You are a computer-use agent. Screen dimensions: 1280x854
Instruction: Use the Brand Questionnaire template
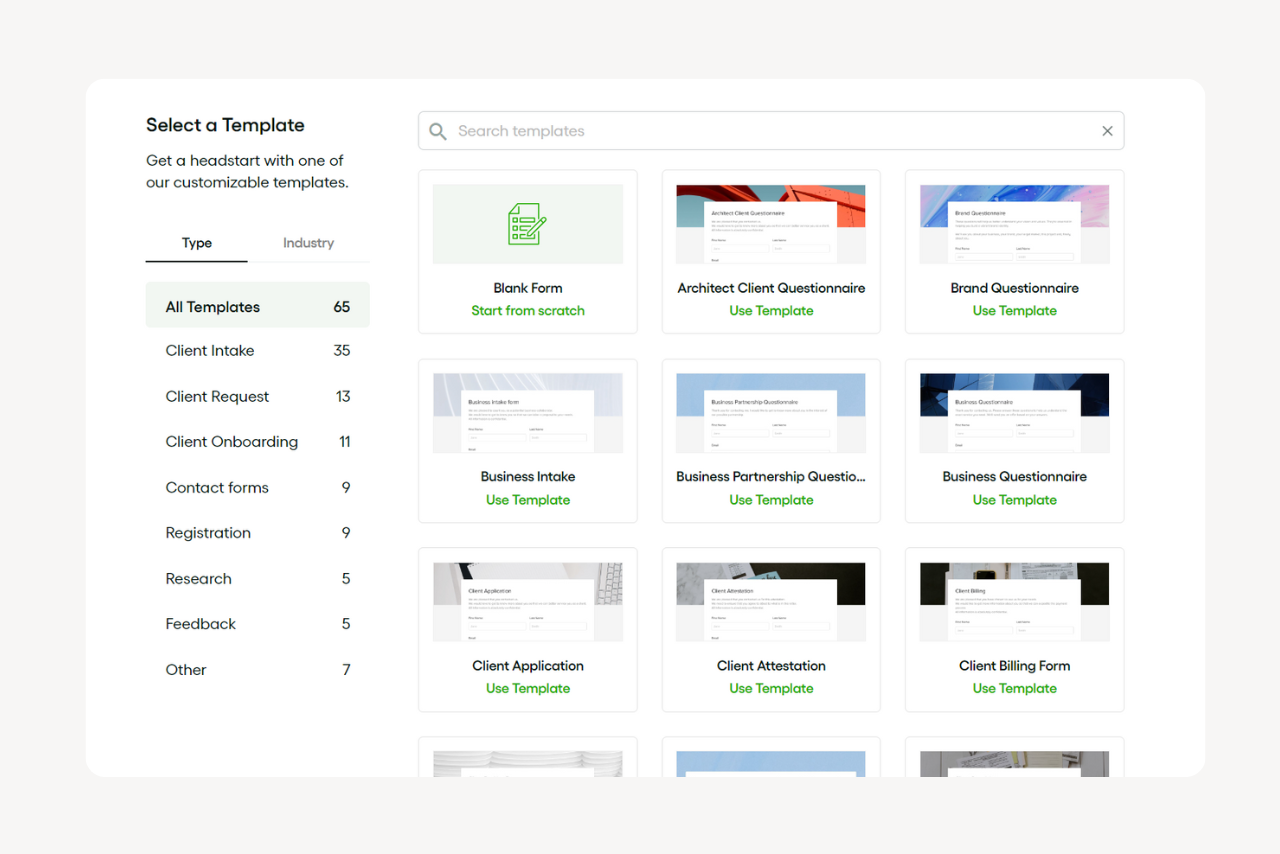click(1015, 311)
